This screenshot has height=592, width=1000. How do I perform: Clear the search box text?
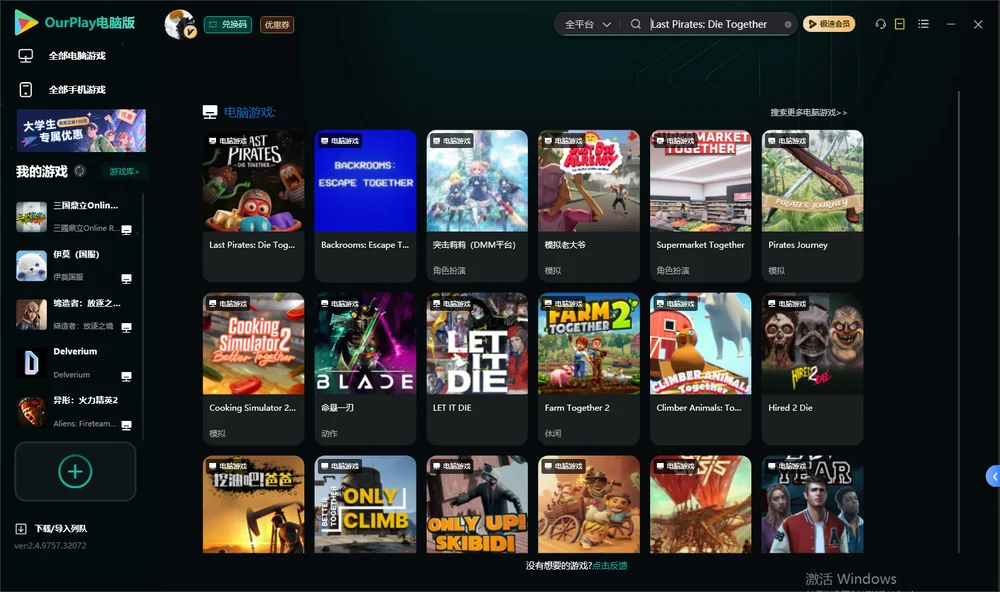tap(788, 25)
